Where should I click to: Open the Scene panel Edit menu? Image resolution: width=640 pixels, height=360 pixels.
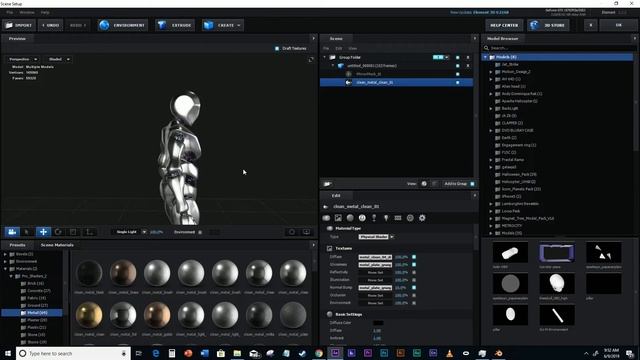pos(338,48)
